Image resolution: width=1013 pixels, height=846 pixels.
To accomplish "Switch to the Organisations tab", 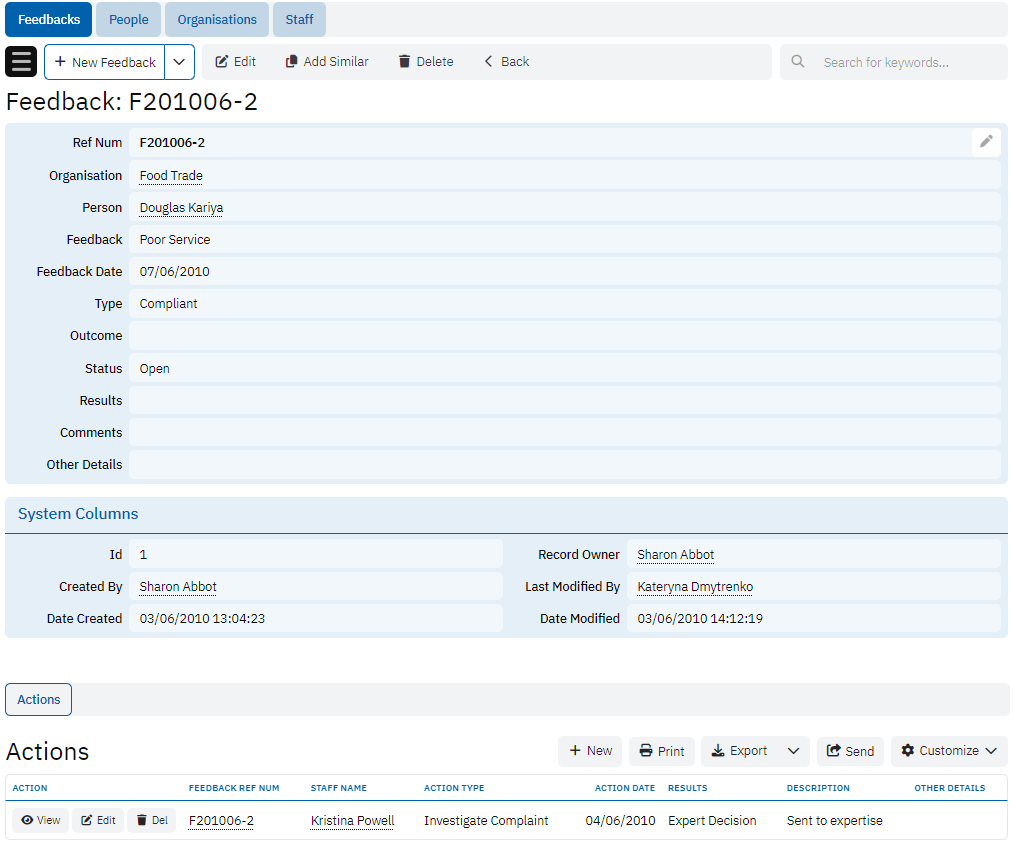I will 217,19.
